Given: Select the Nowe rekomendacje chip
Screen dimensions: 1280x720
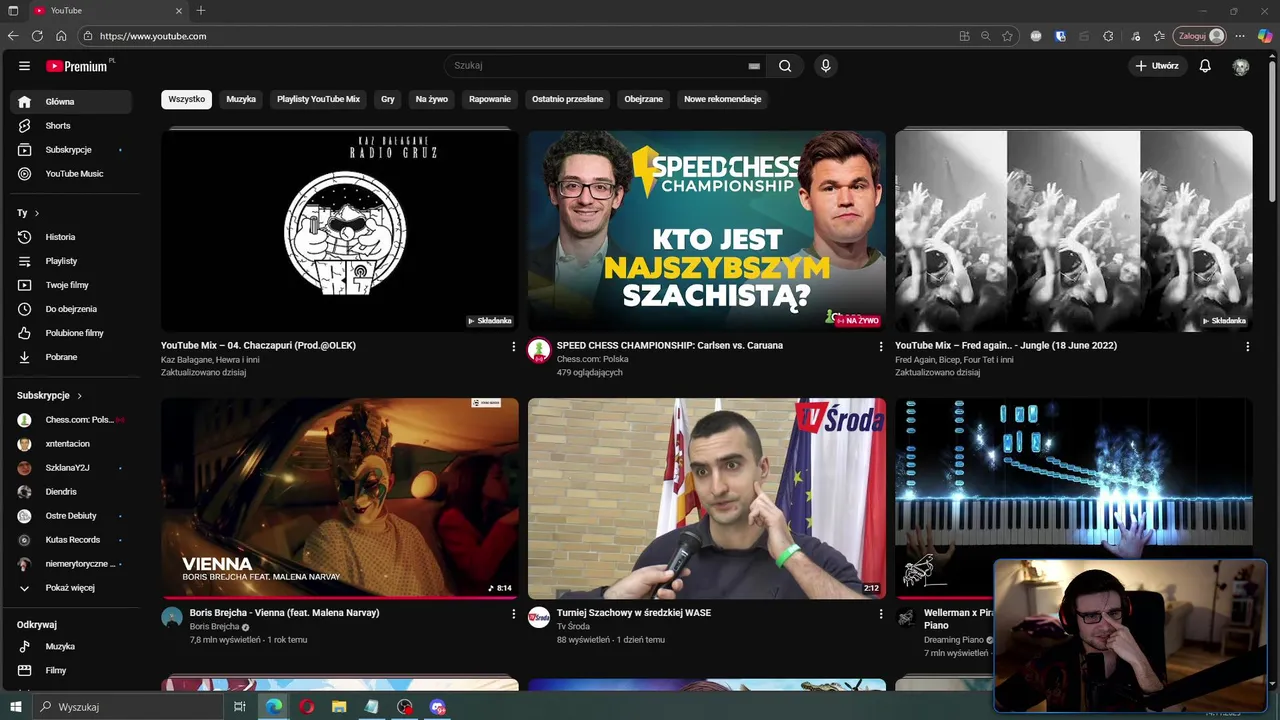Looking at the screenshot, I should (723, 99).
